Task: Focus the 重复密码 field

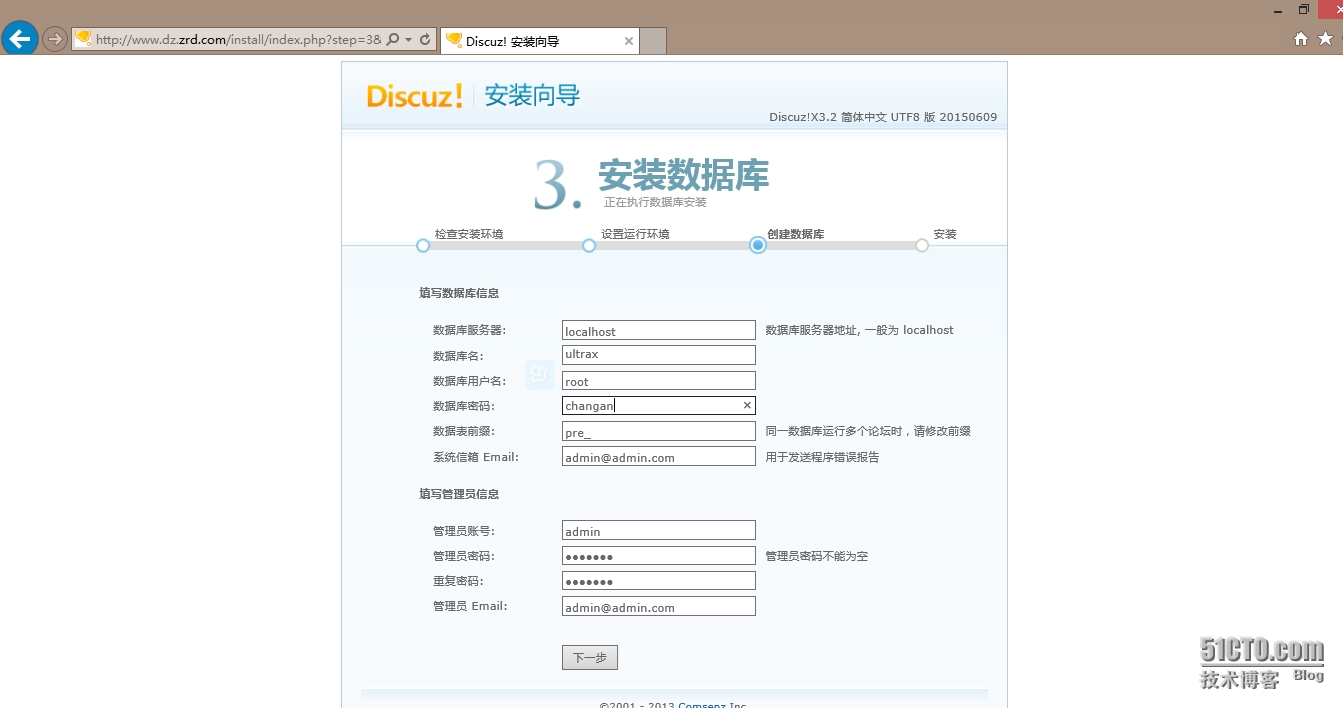Action: (659, 580)
